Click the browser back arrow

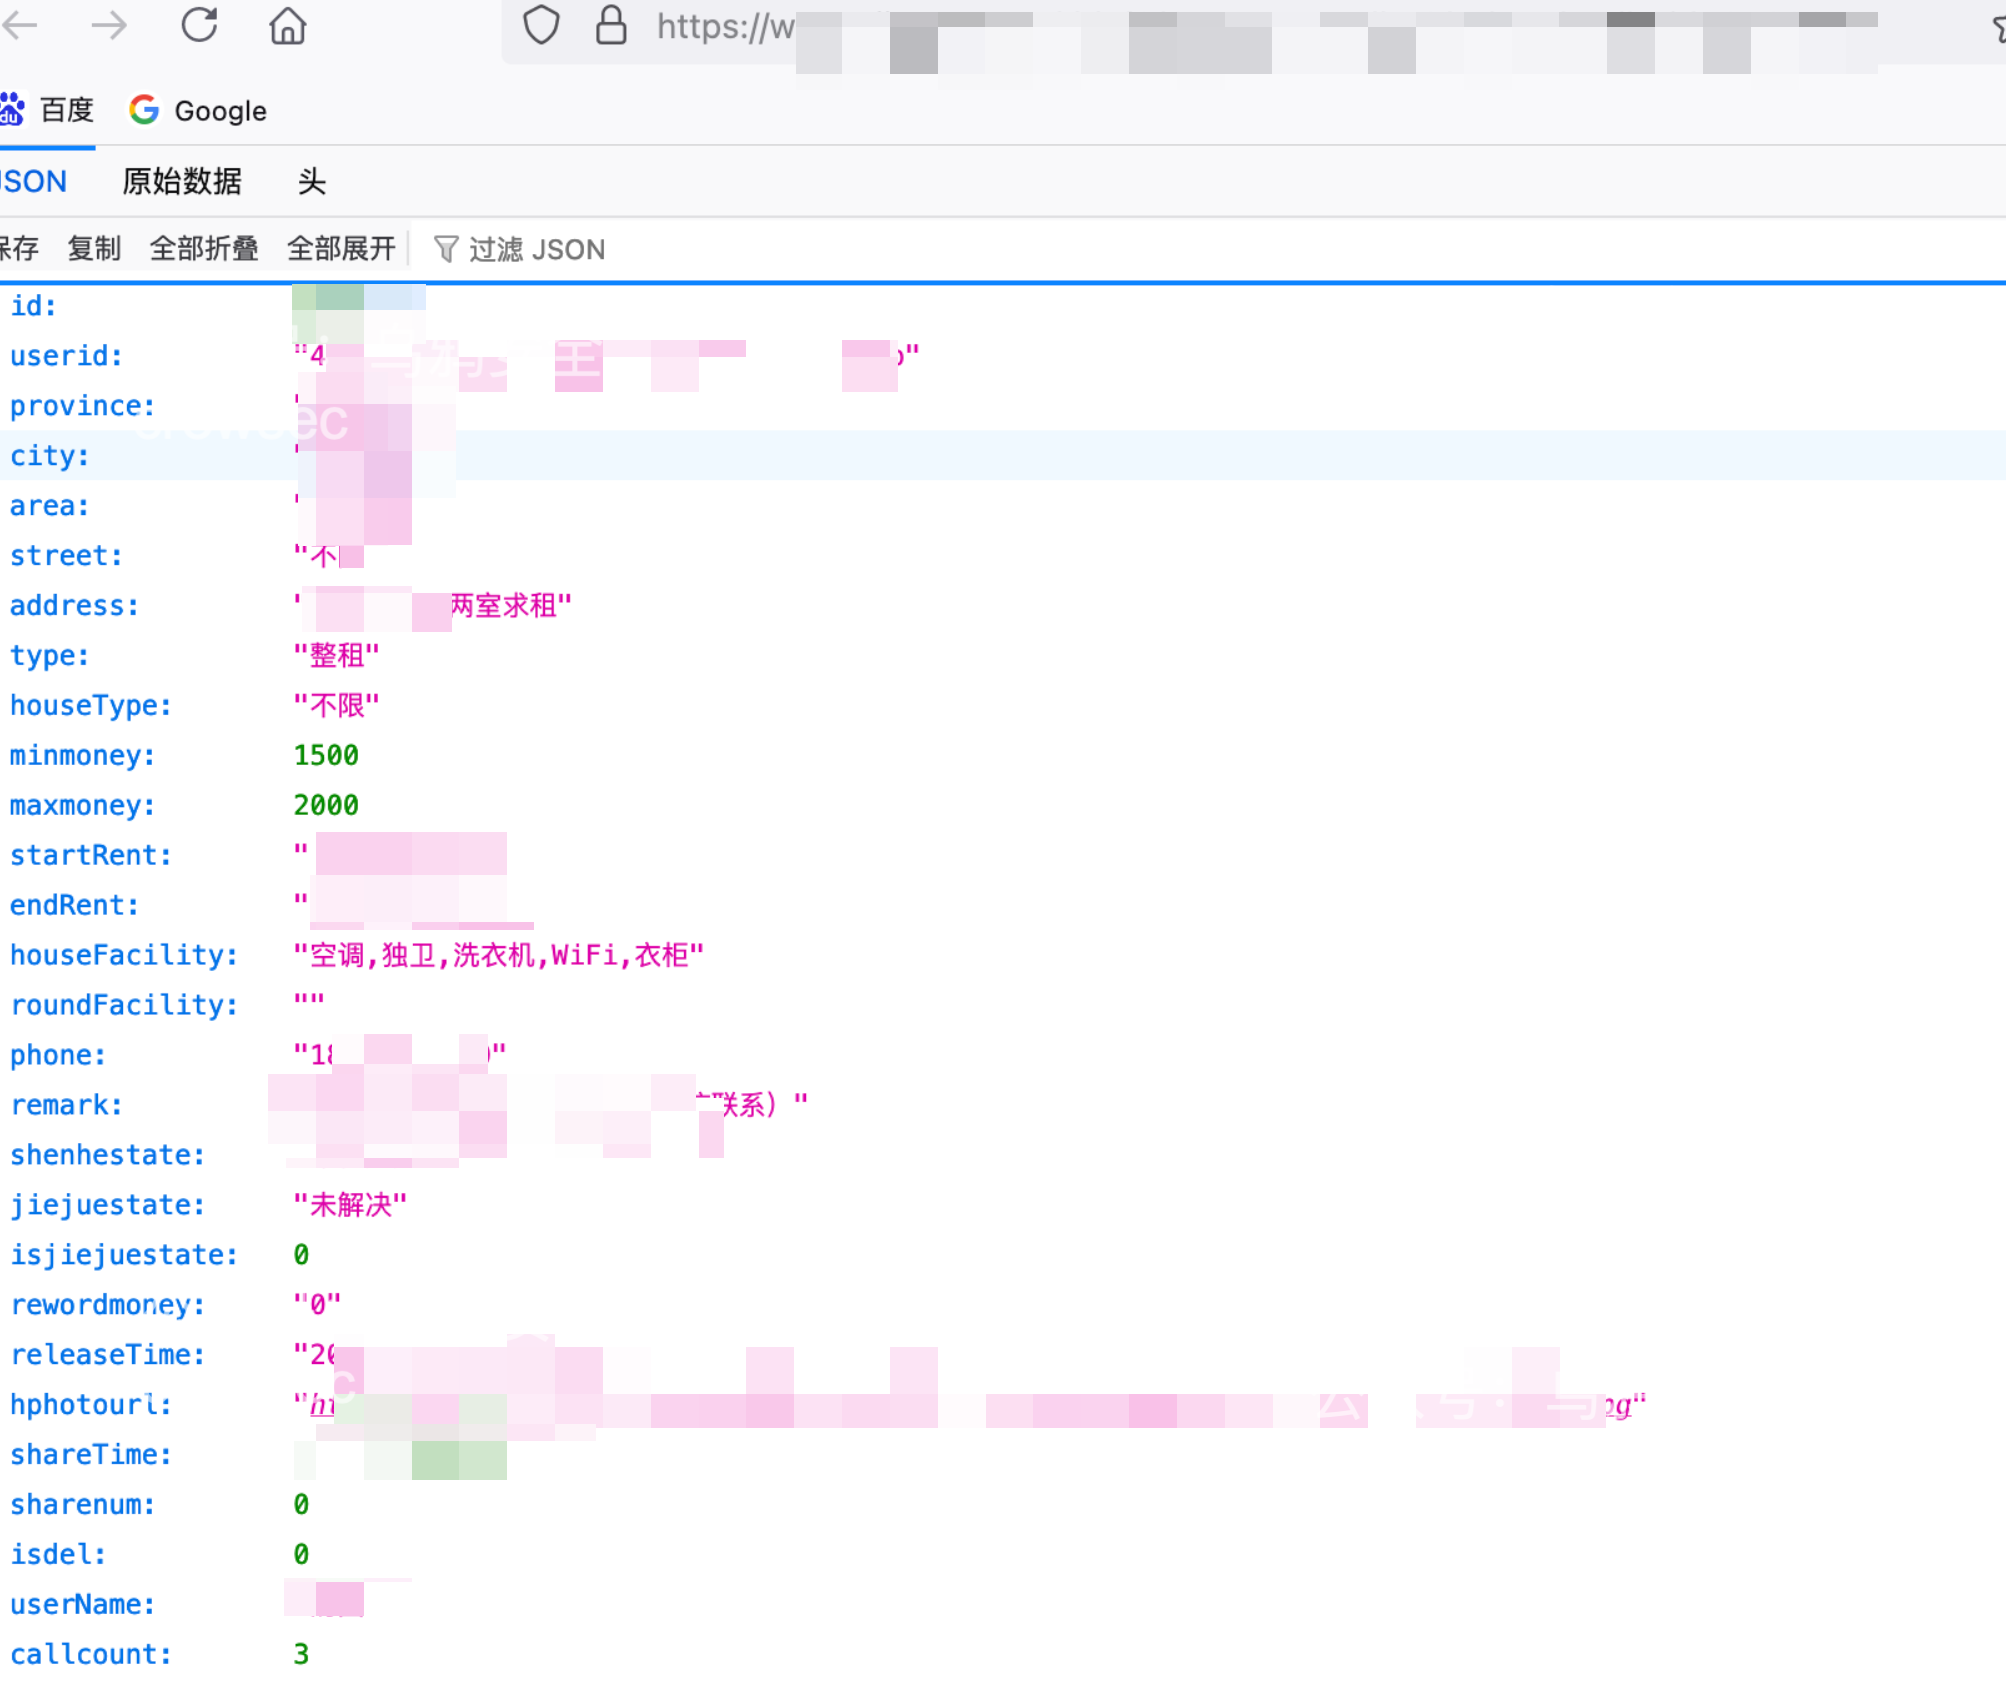20,25
